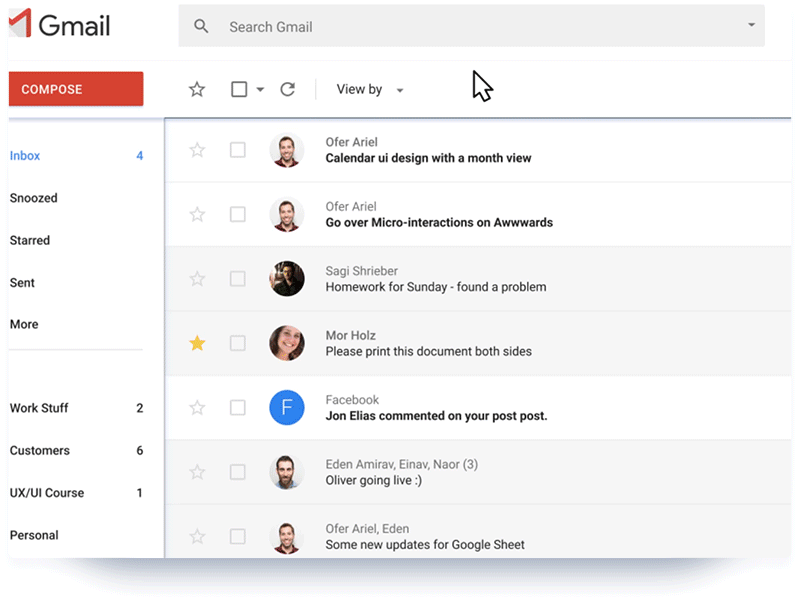The height and width of the screenshot is (600, 800).
Task: Star the Facebook notification email
Action: click(197, 407)
